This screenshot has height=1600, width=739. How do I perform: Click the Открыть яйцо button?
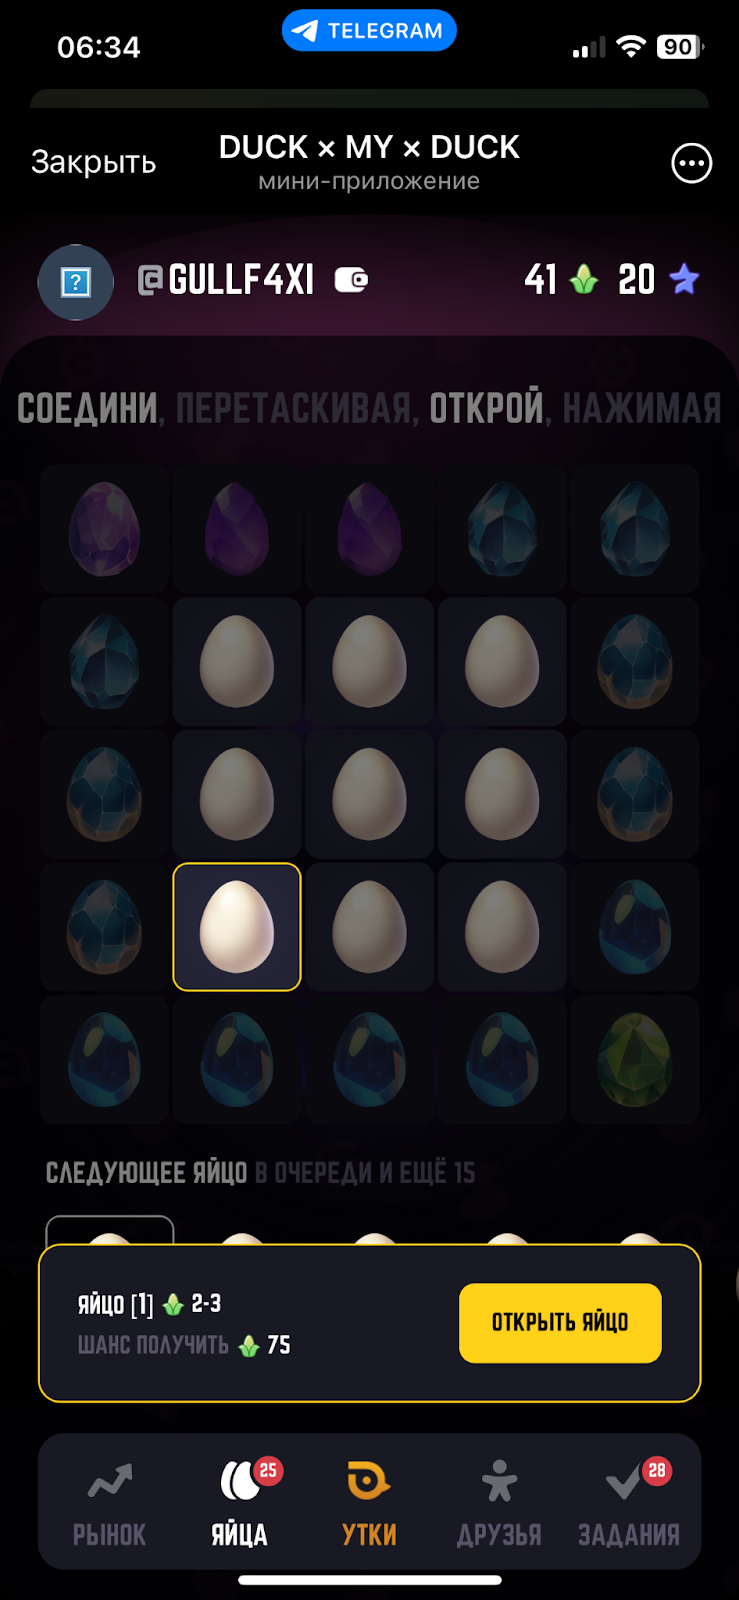click(560, 1323)
